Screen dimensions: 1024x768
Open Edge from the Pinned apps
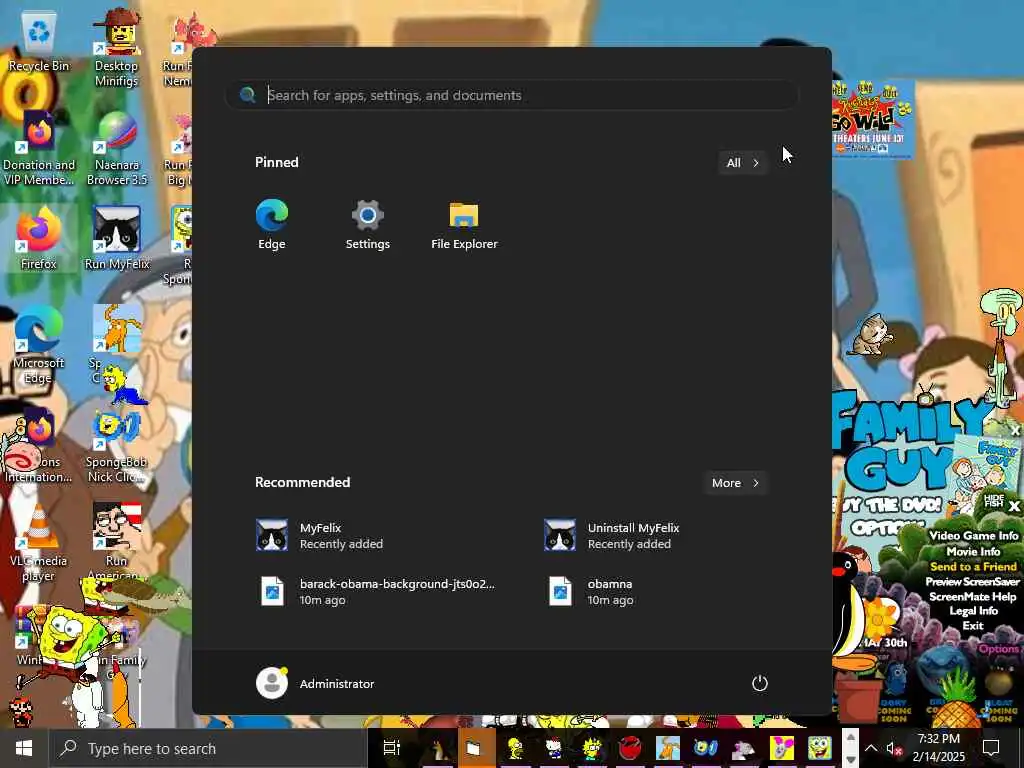(272, 225)
